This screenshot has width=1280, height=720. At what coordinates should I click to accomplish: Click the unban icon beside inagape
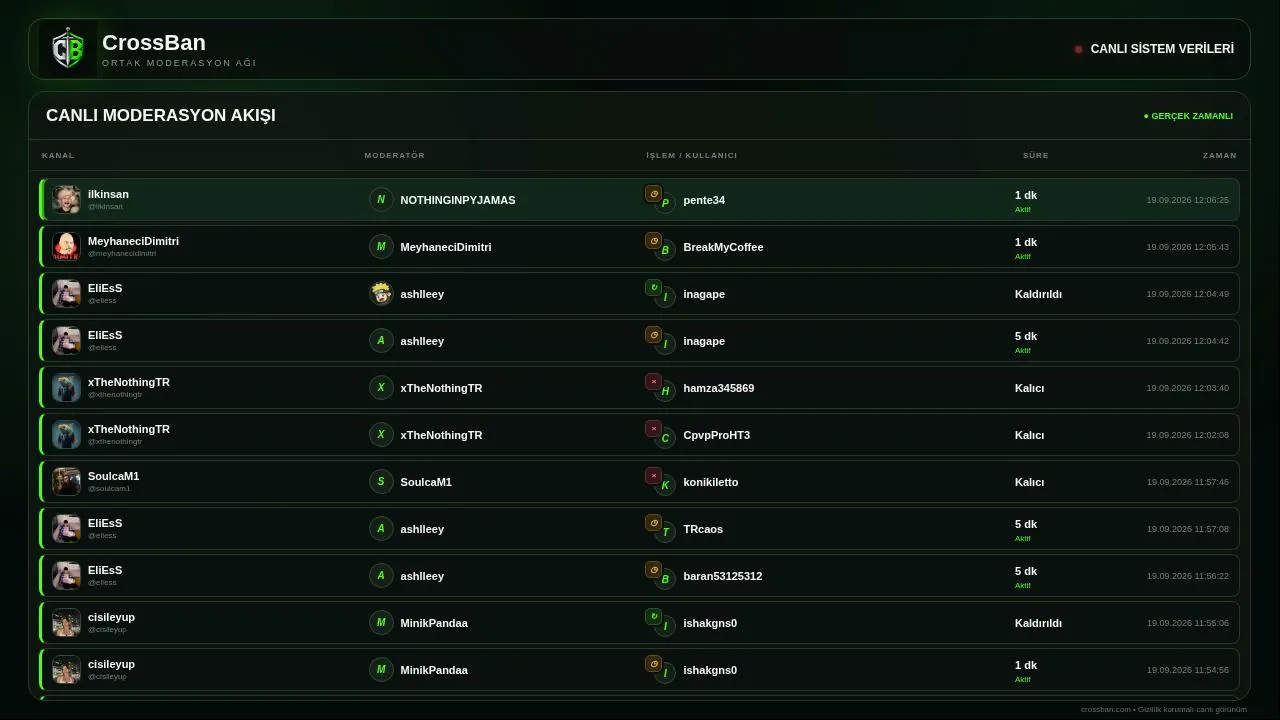653,288
